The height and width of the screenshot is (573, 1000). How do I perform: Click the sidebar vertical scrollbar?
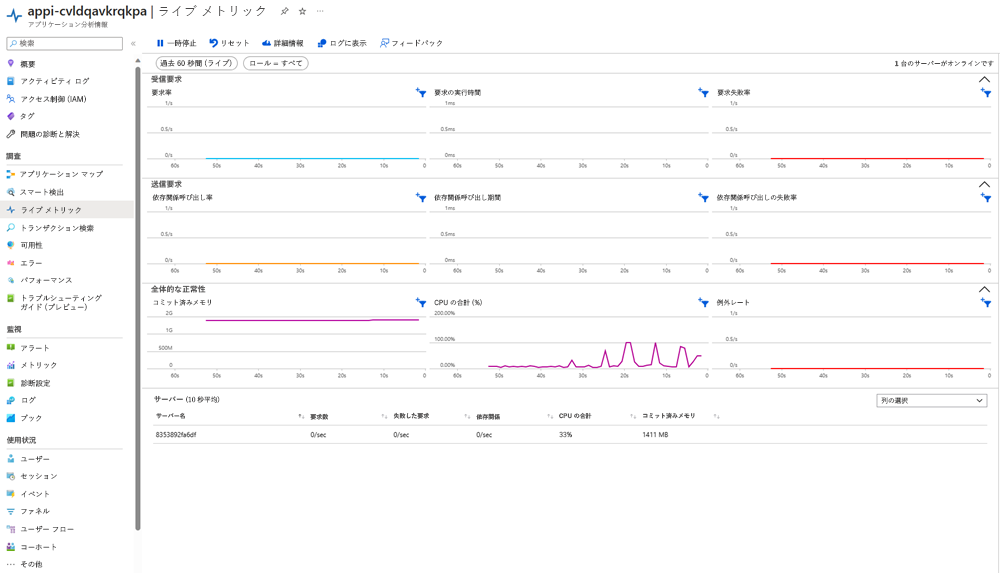138,297
